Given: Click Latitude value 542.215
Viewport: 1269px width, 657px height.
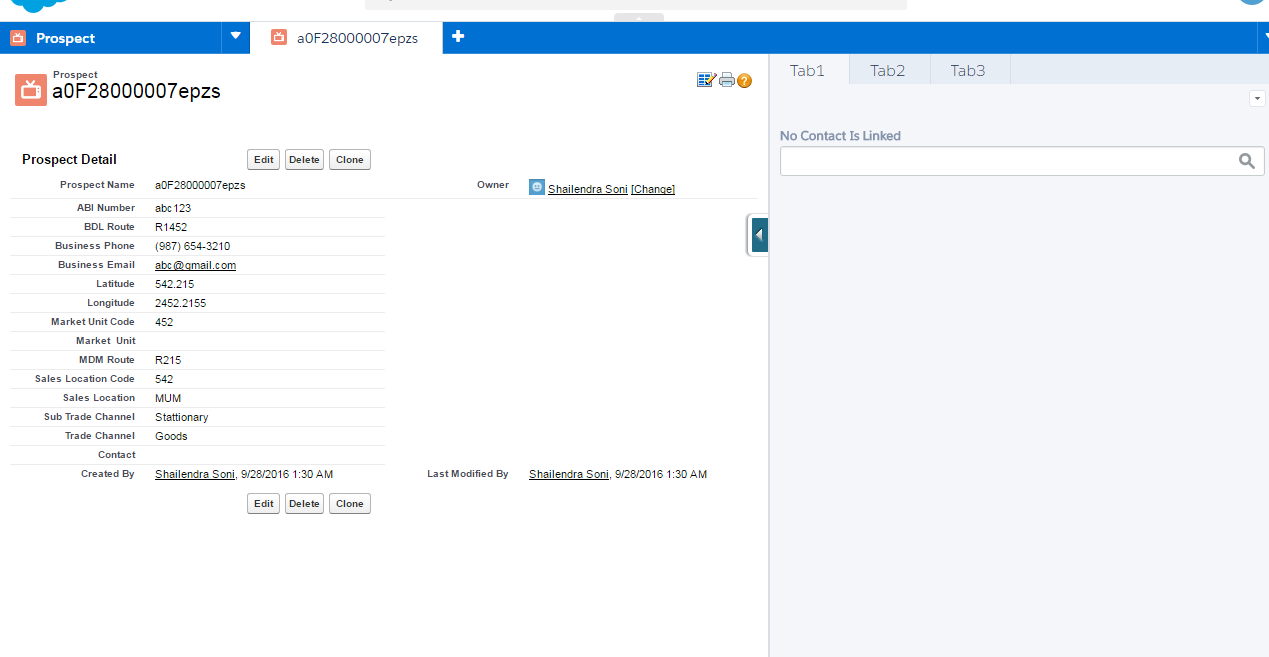Looking at the screenshot, I should [x=174, y=284].
